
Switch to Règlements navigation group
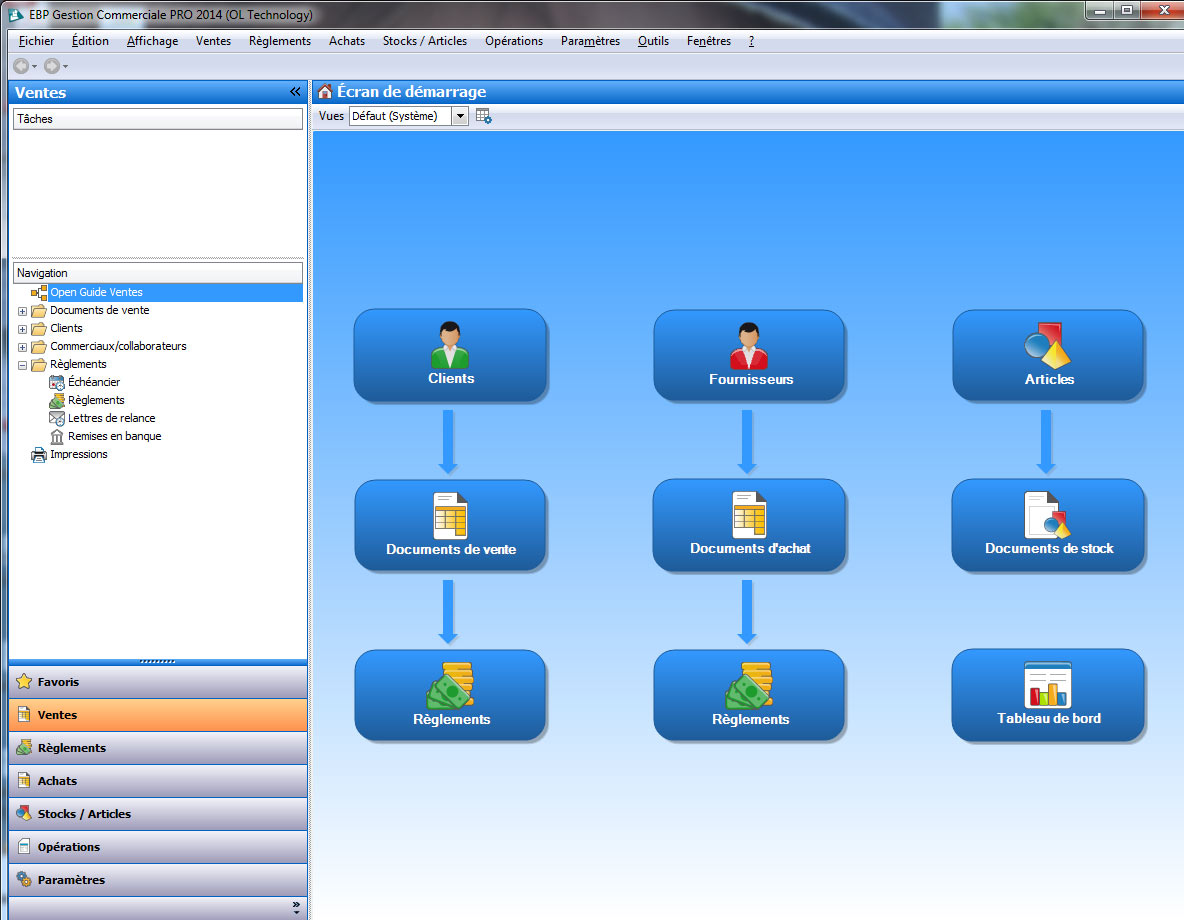(x=158, y=749)
